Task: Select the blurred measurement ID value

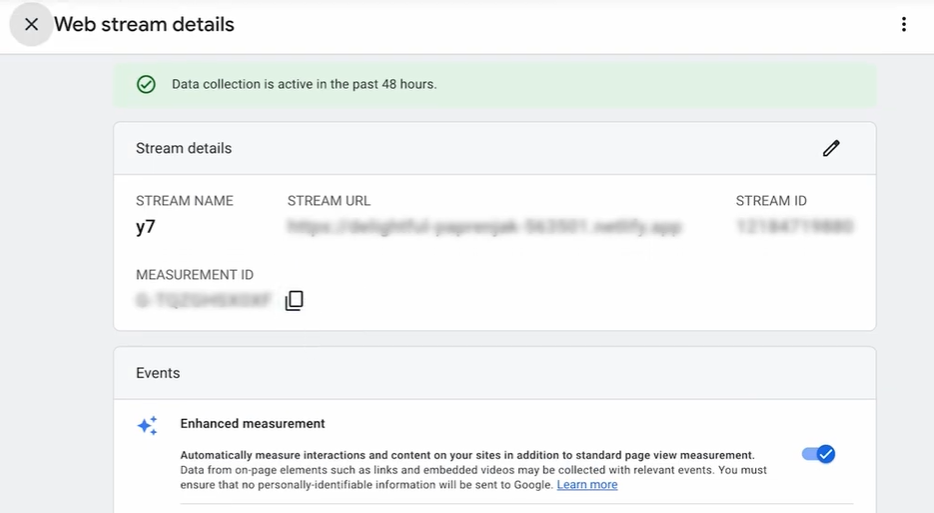Action: pos(203,300)
